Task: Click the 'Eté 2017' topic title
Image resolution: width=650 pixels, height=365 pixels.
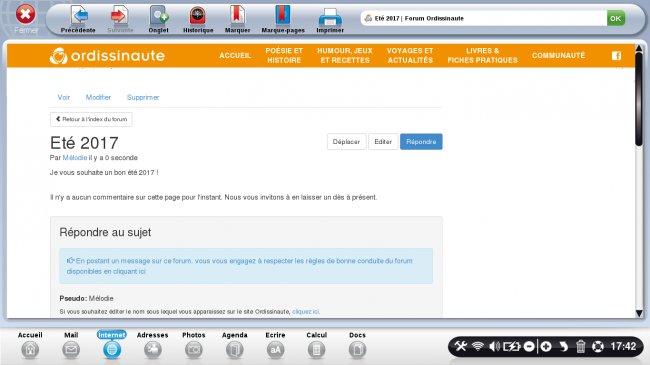Action: click(x=84, y=143)
